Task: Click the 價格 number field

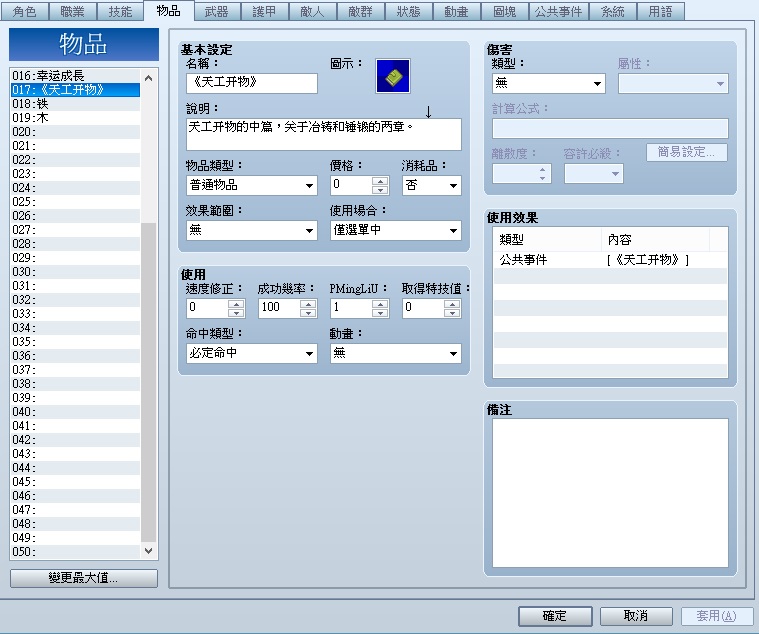Action: point(352,185)
